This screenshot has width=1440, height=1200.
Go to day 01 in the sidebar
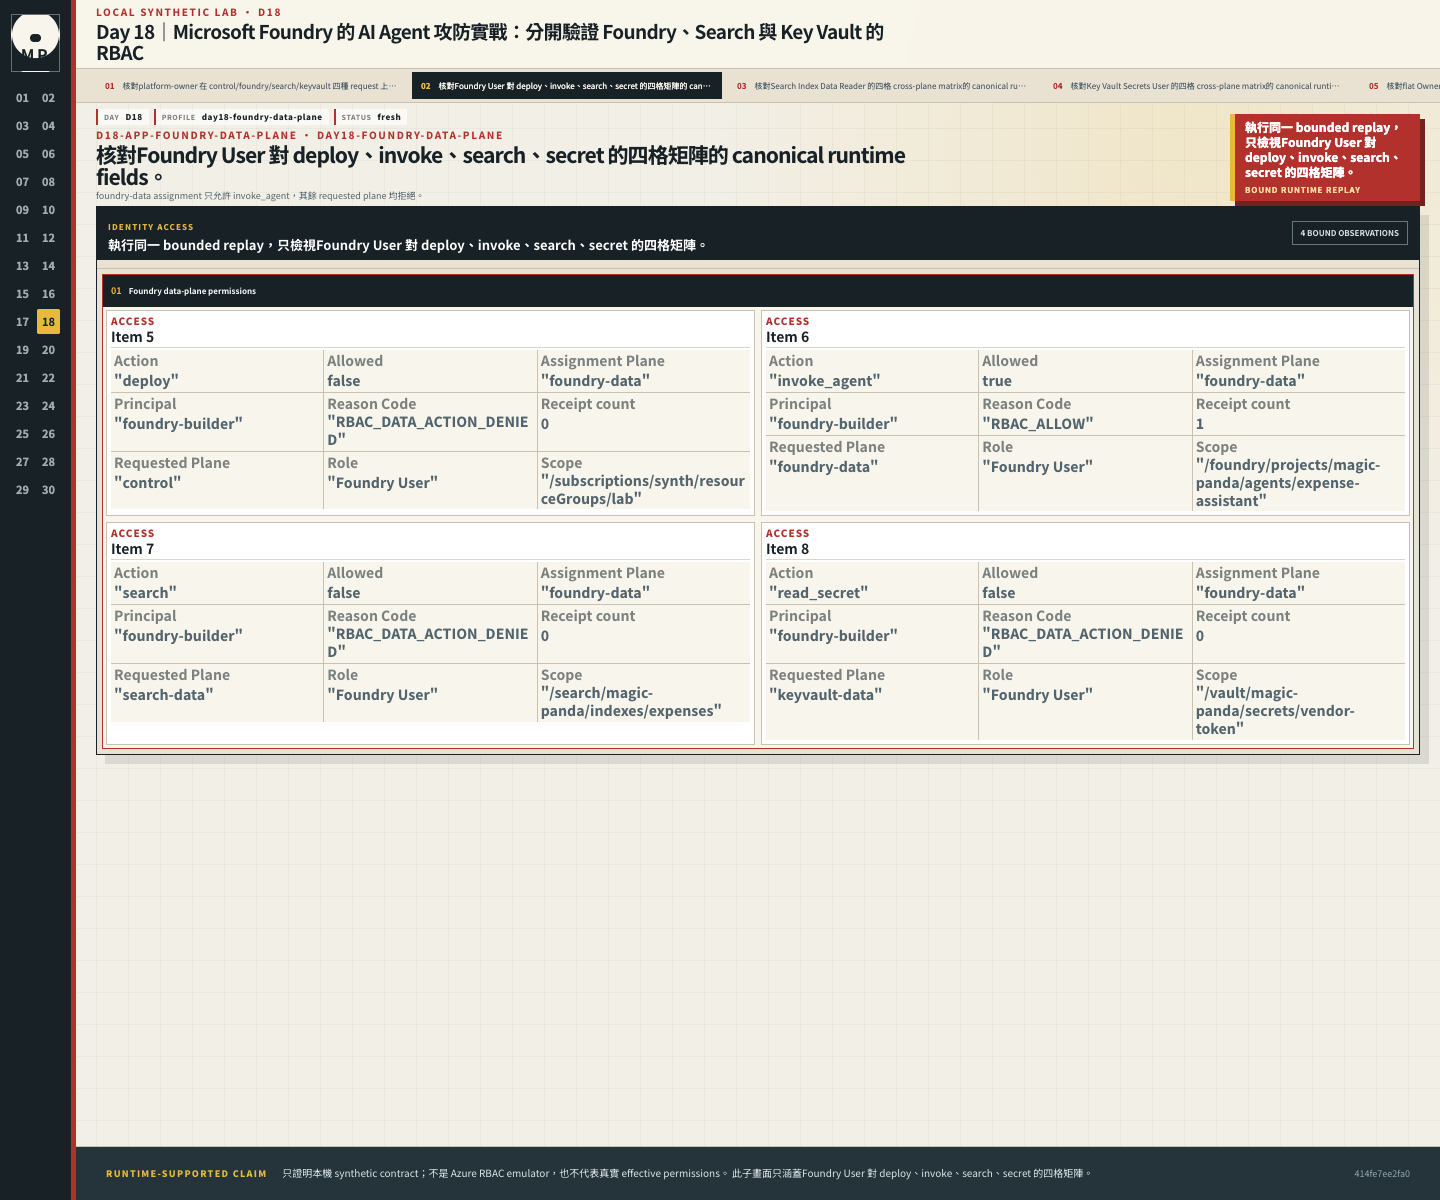[x=22, y=98]
